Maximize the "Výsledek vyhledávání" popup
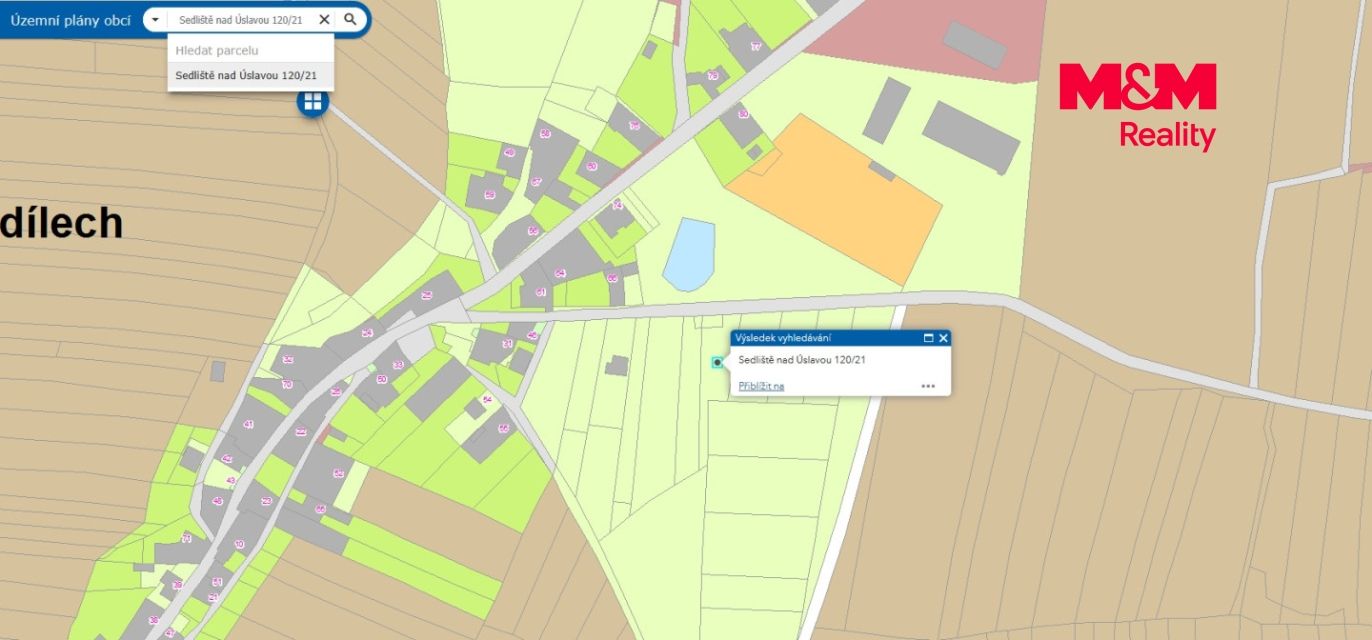1372x640 pixels. click(928, 338)
